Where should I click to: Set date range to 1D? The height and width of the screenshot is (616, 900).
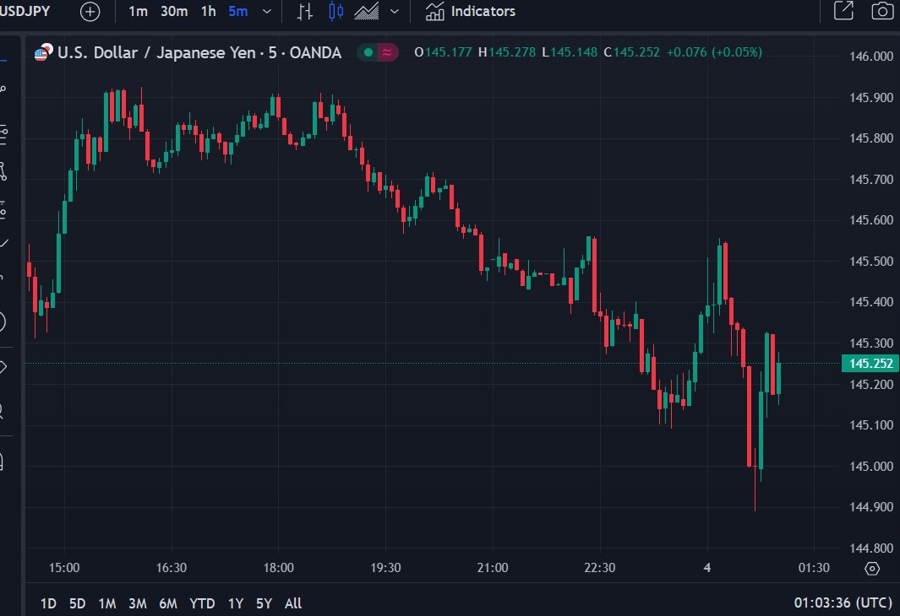tap(48, 603)
